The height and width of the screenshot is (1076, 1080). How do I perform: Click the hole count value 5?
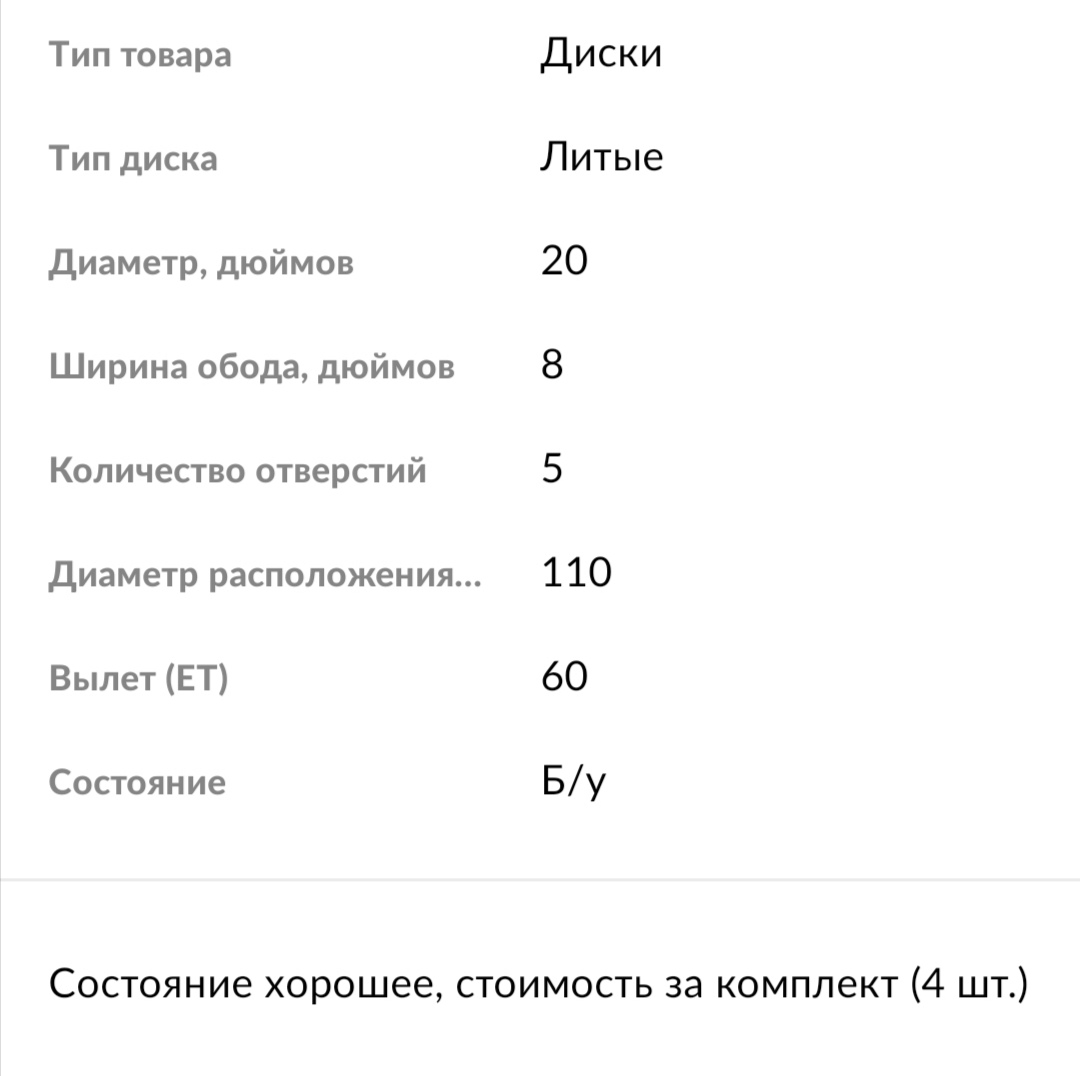coord(552,470)
